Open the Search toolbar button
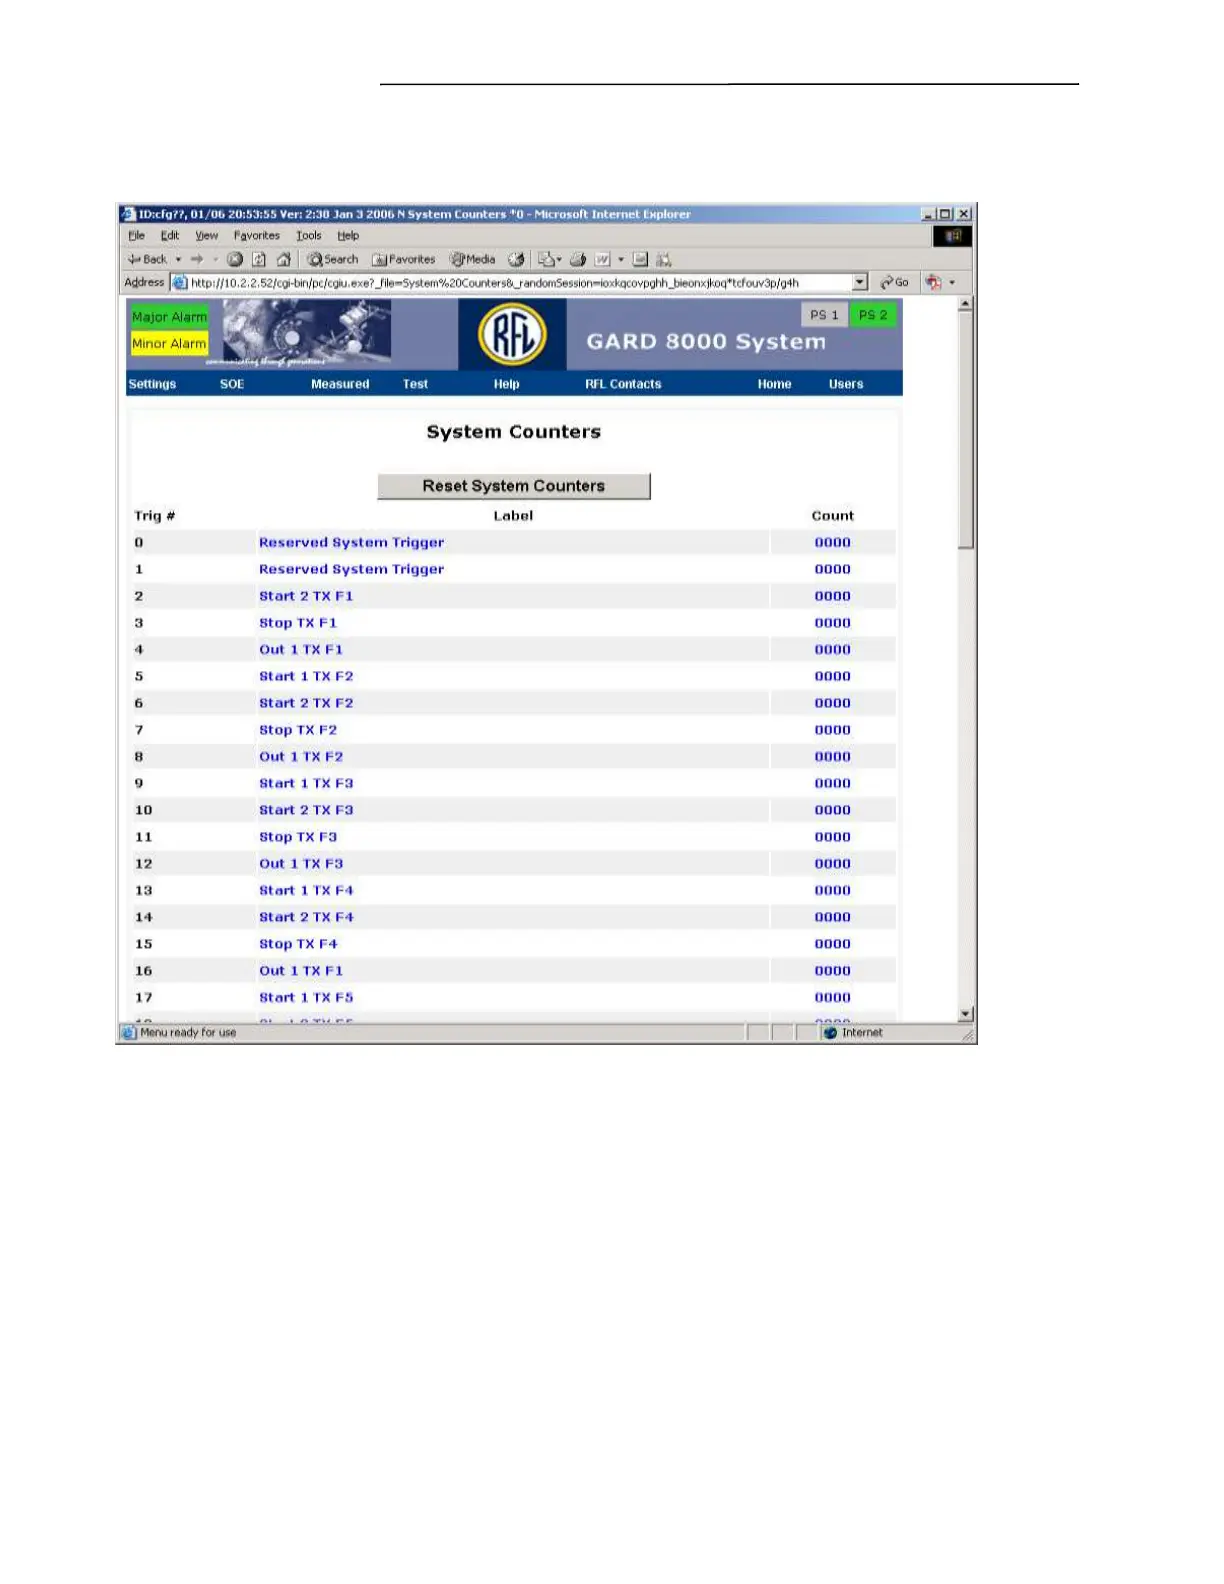1224x1584 pixels. point(333,259)
